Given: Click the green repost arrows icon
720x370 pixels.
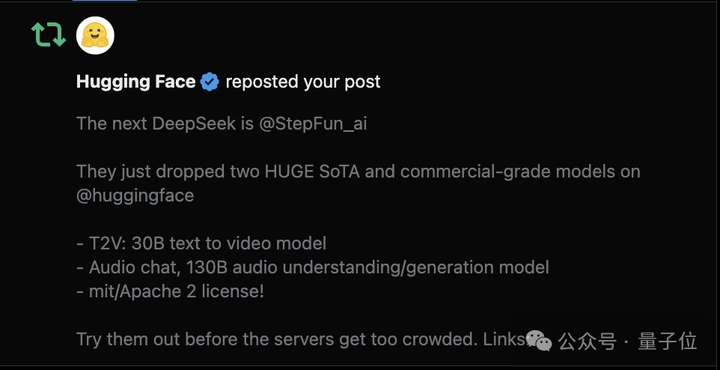Looking at the screenshot, I should click(49, 35).
